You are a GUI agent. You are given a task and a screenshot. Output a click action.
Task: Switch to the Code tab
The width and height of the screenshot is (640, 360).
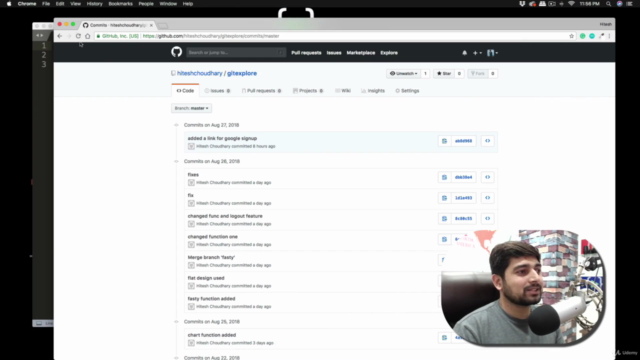pyautogui.click(x=185, y=91)
